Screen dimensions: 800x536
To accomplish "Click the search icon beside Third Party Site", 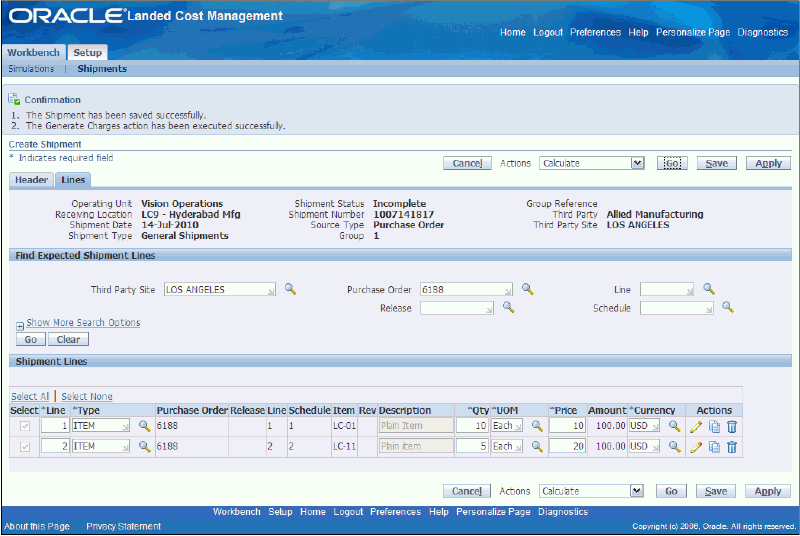I will coord(291,290).
